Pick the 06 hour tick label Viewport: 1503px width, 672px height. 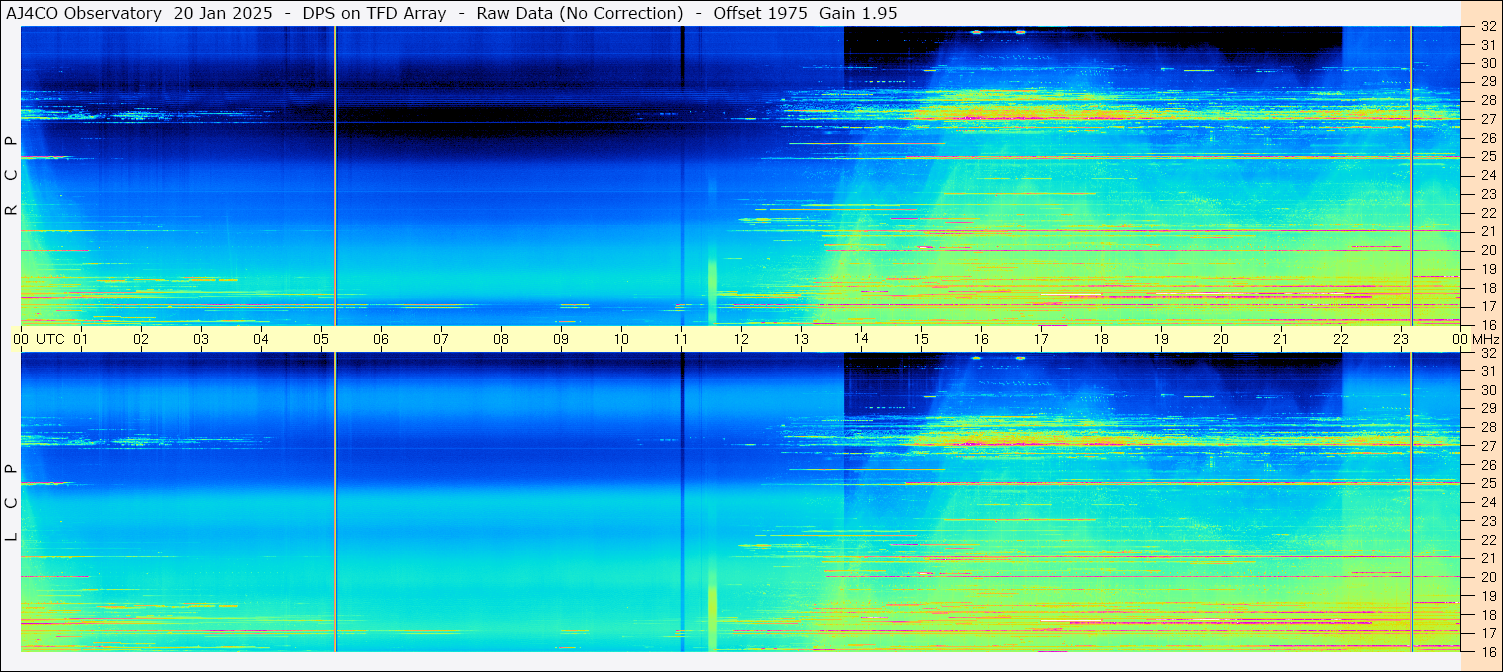pos(381,339)
